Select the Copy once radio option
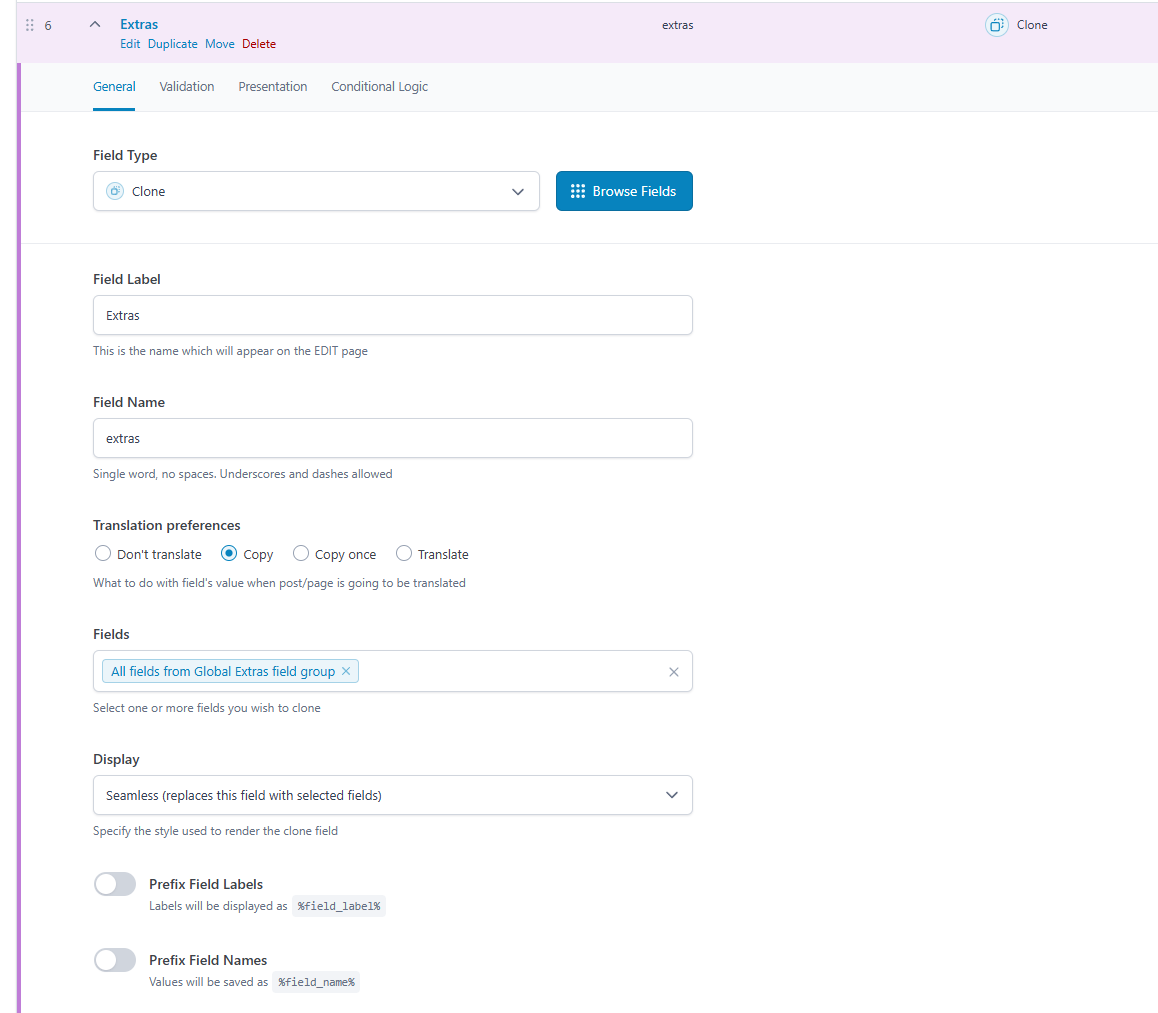 coord(301,554)
